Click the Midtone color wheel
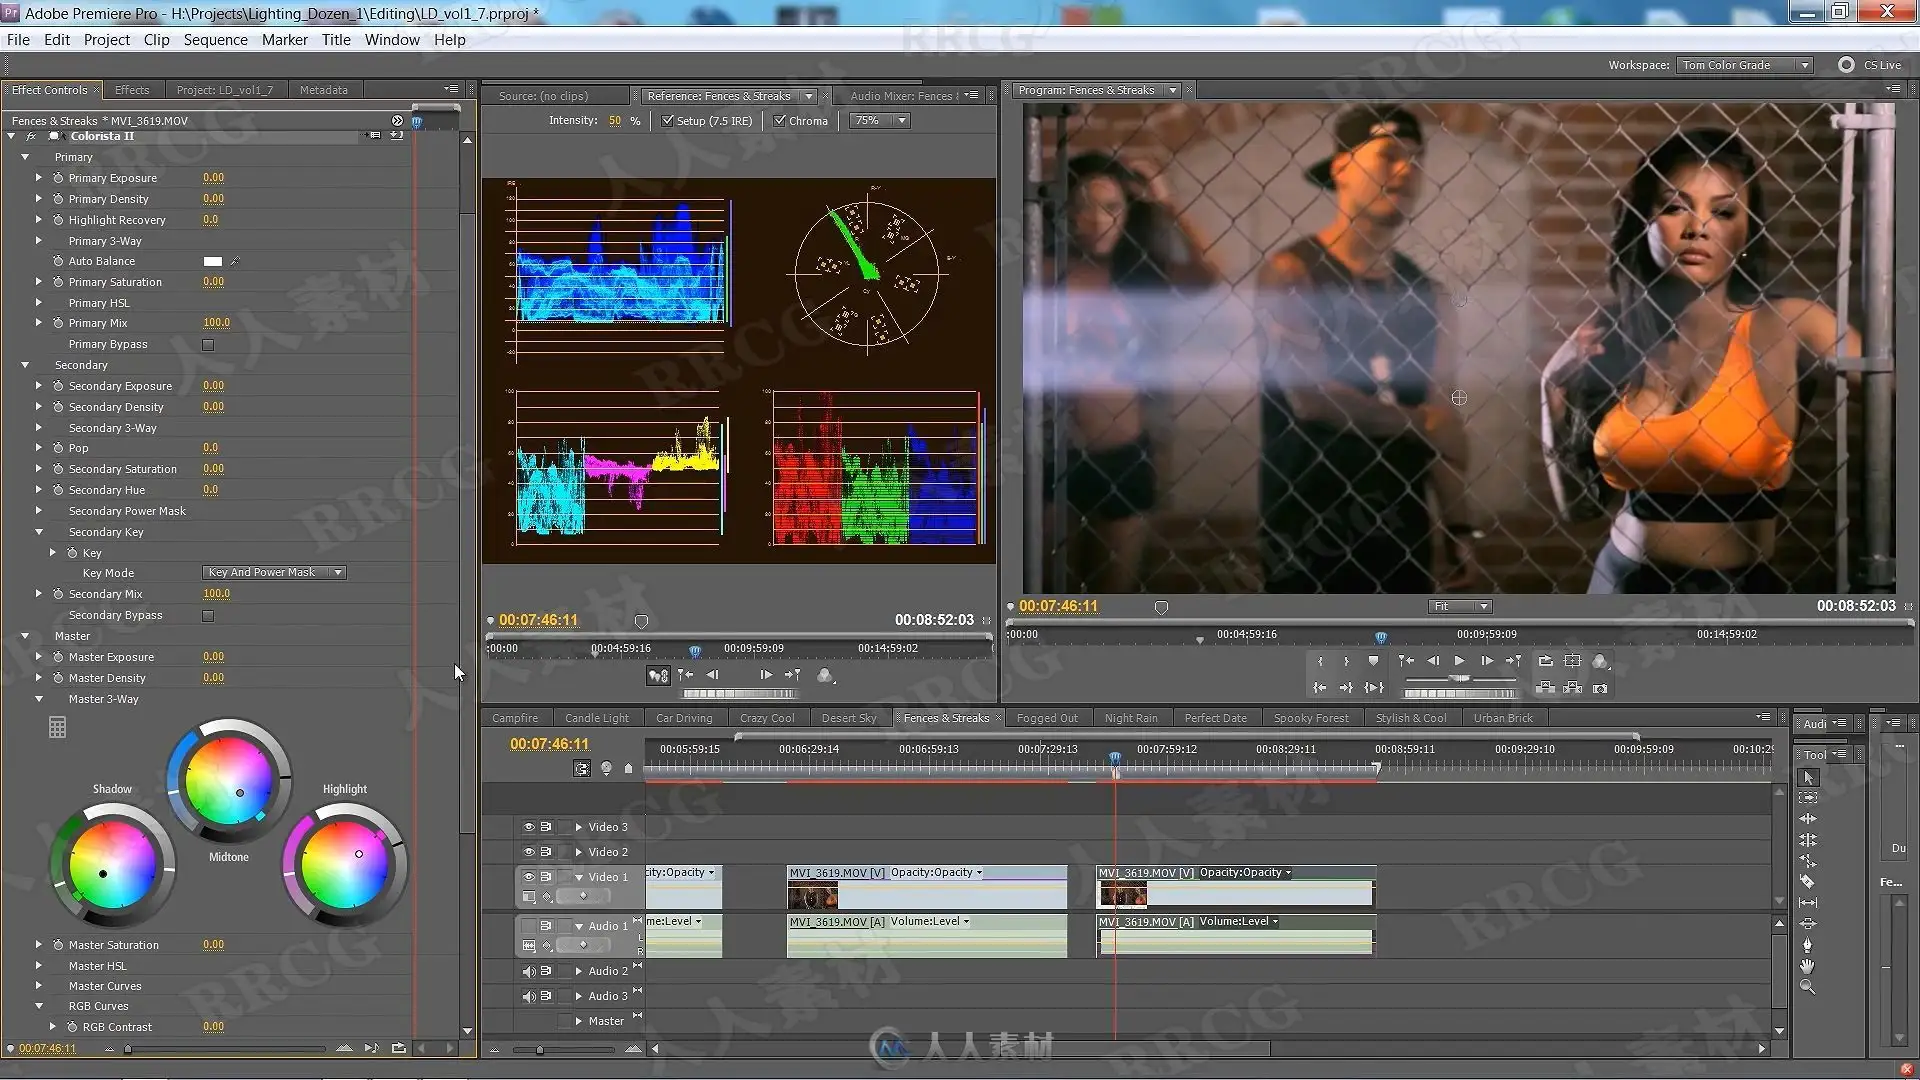The width and height of the screenshot is (1920, 1080). point(229,779)
